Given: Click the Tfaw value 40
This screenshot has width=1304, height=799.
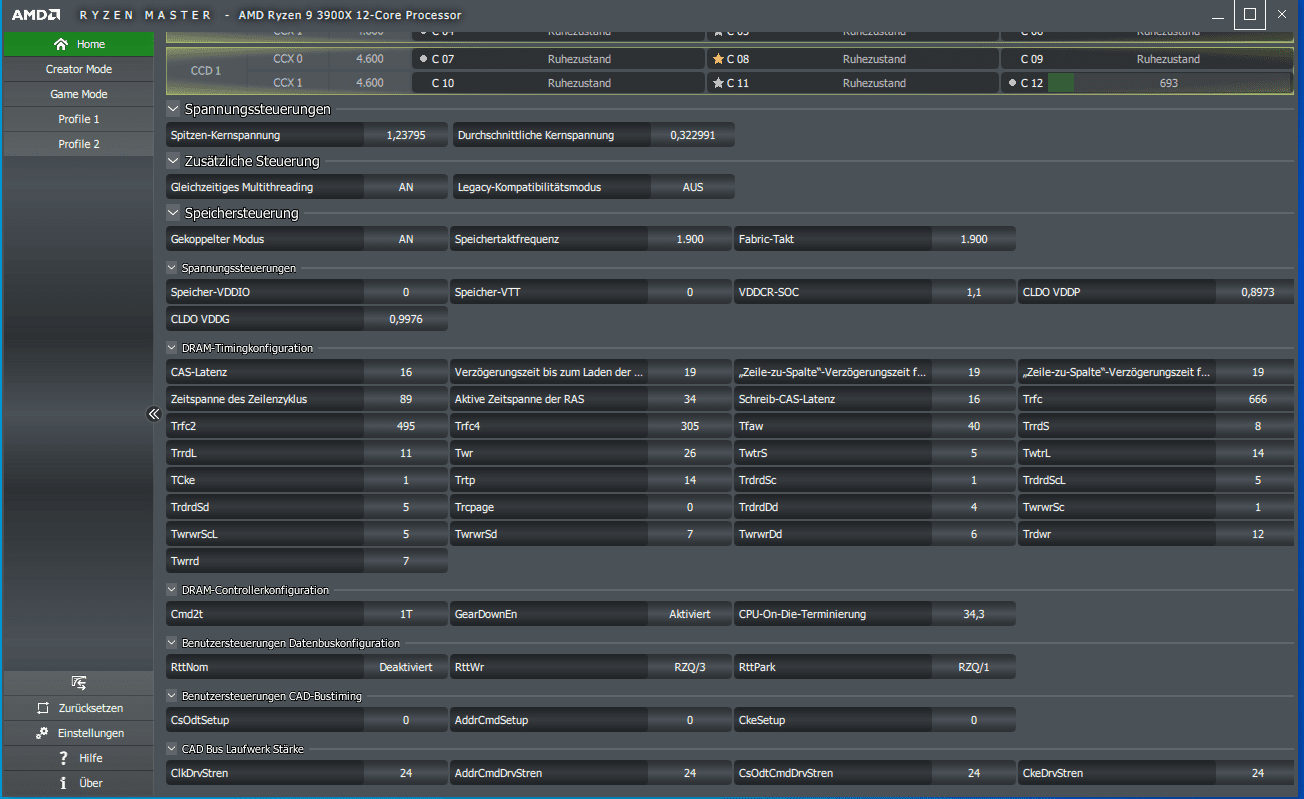Looking at the screenshot, I should point(974,426).
